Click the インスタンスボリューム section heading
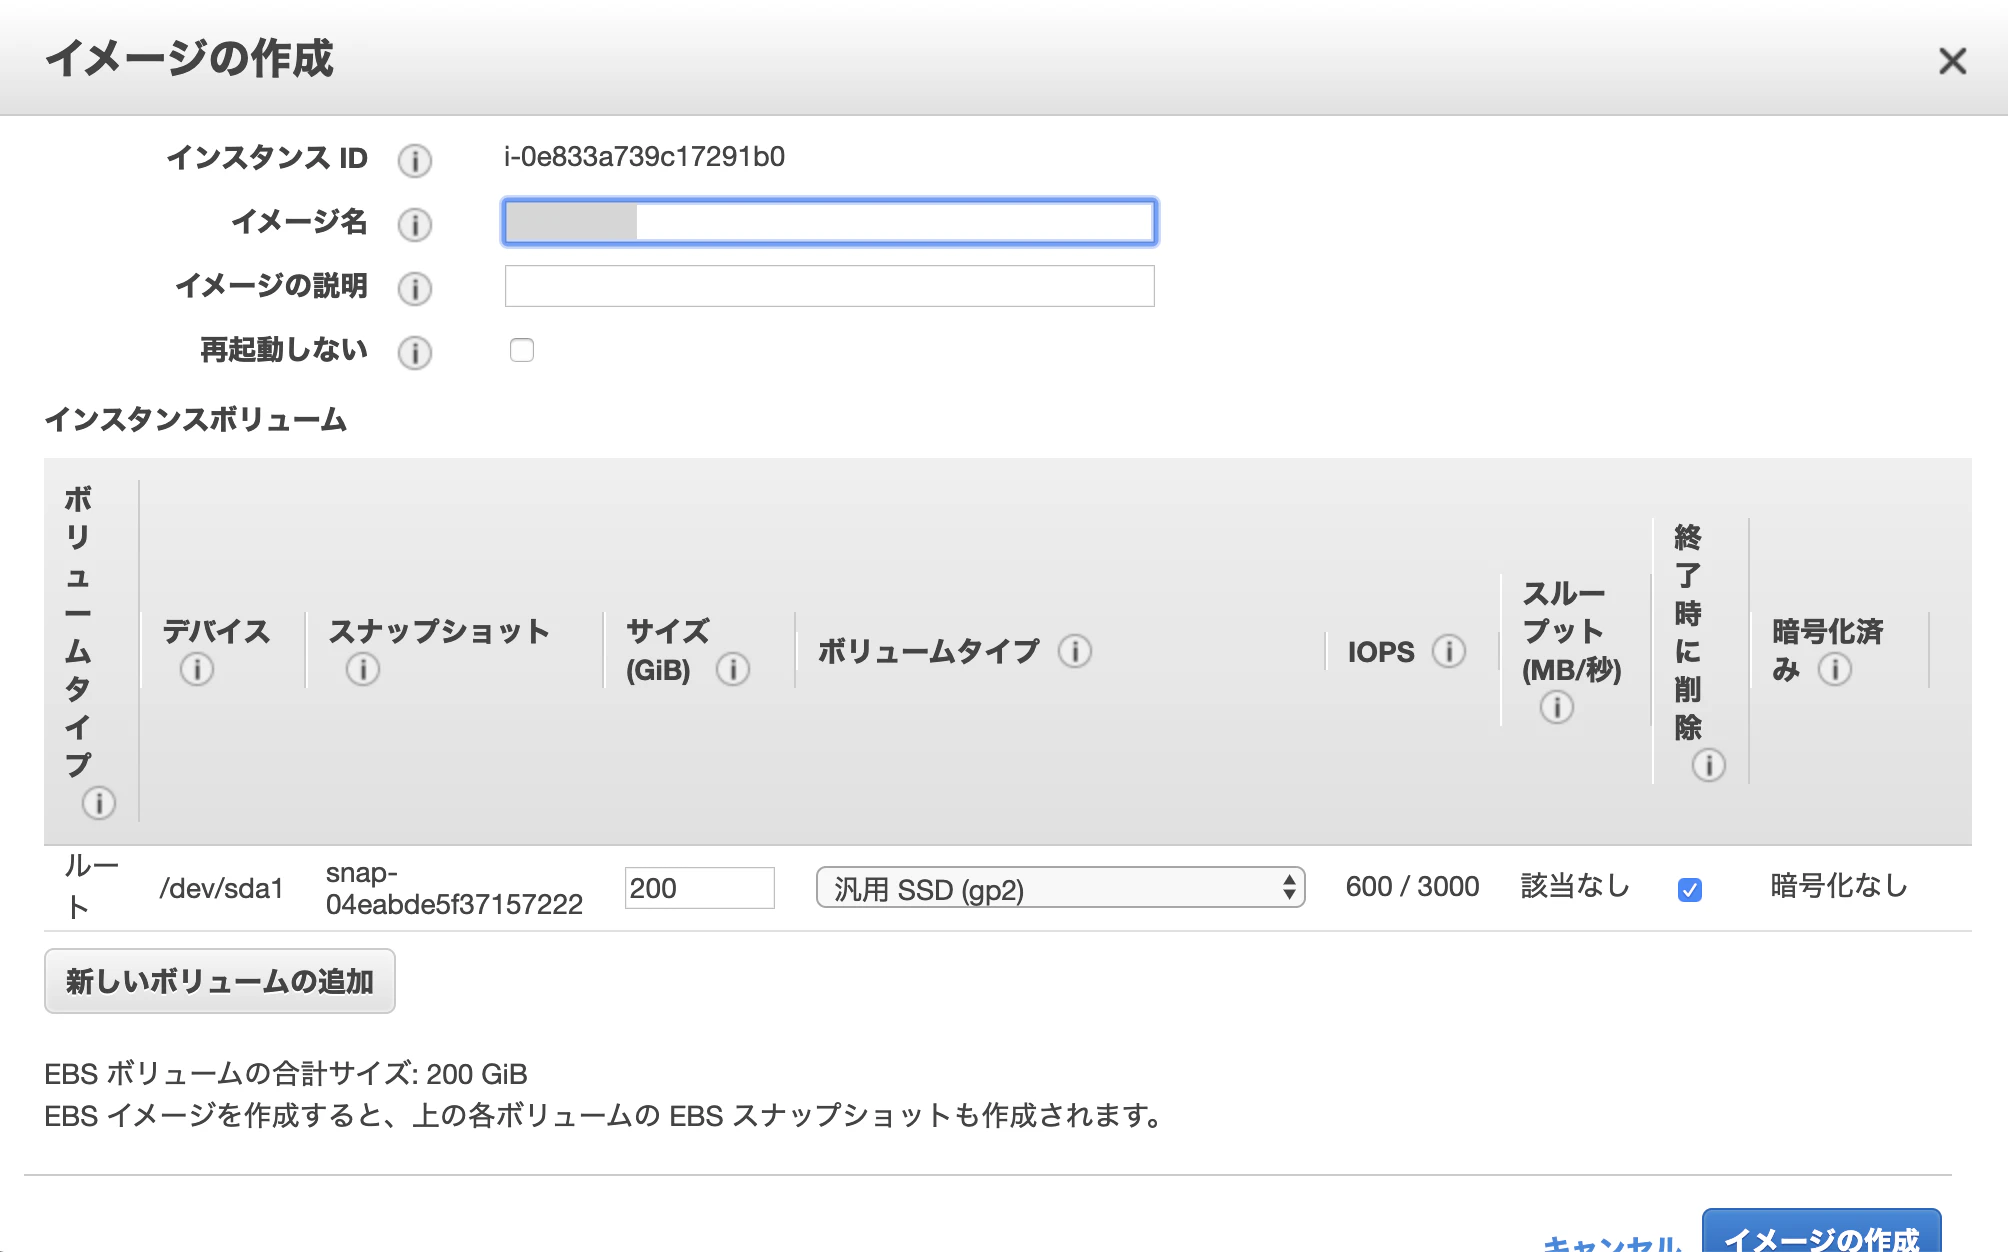Viewport: 2008px width, 1252px height. 196,419
